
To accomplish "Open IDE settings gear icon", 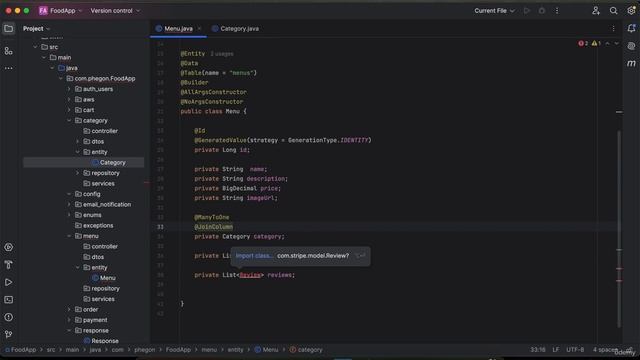I will 631,11.
